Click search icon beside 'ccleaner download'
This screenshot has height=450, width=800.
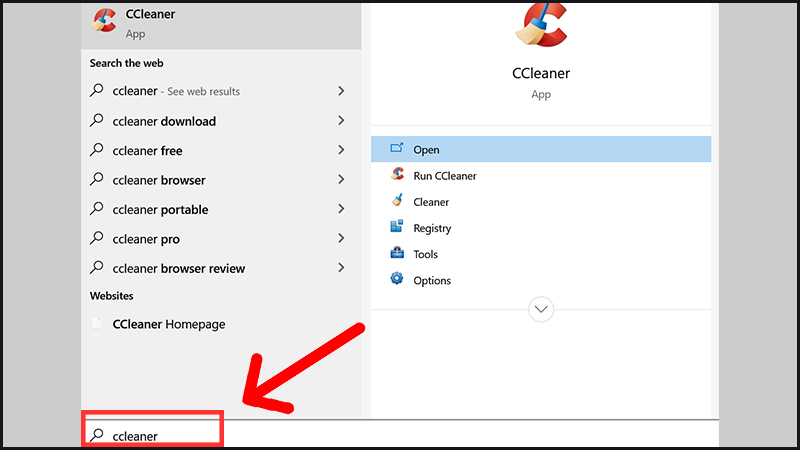point(96,120)
